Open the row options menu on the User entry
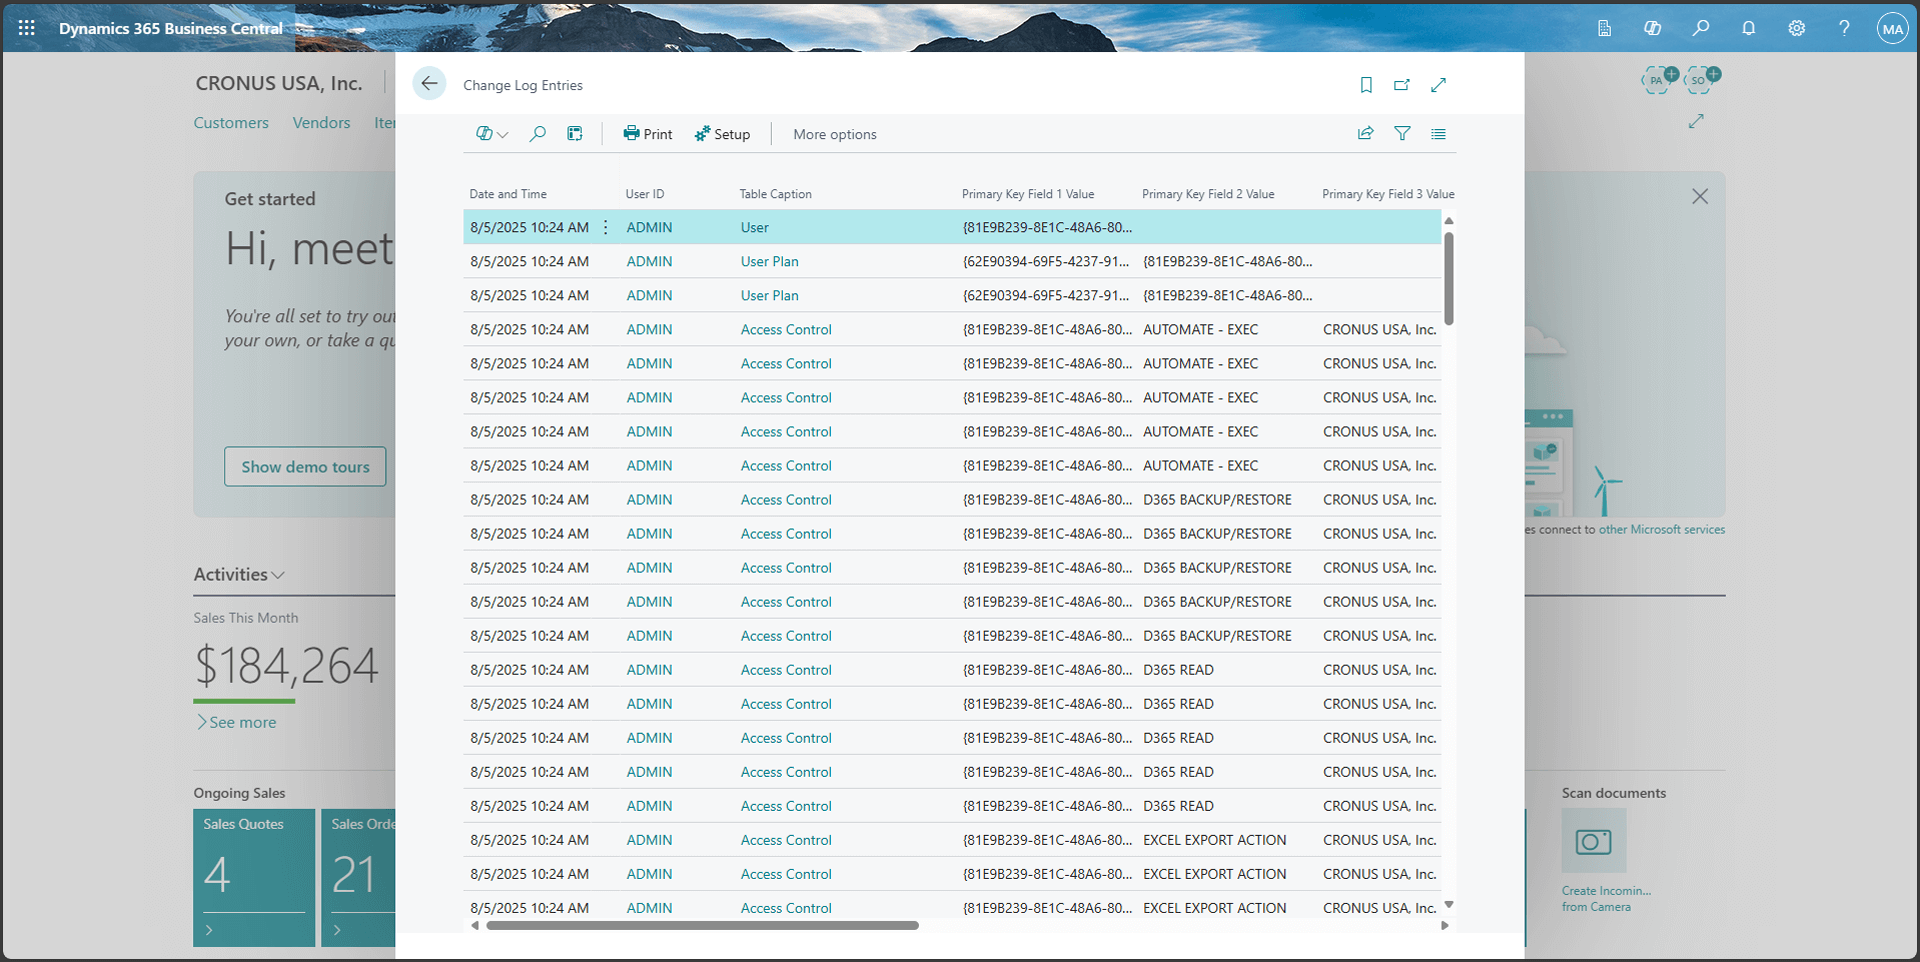This screenshot has width=1920, height=962. point(605,227)
